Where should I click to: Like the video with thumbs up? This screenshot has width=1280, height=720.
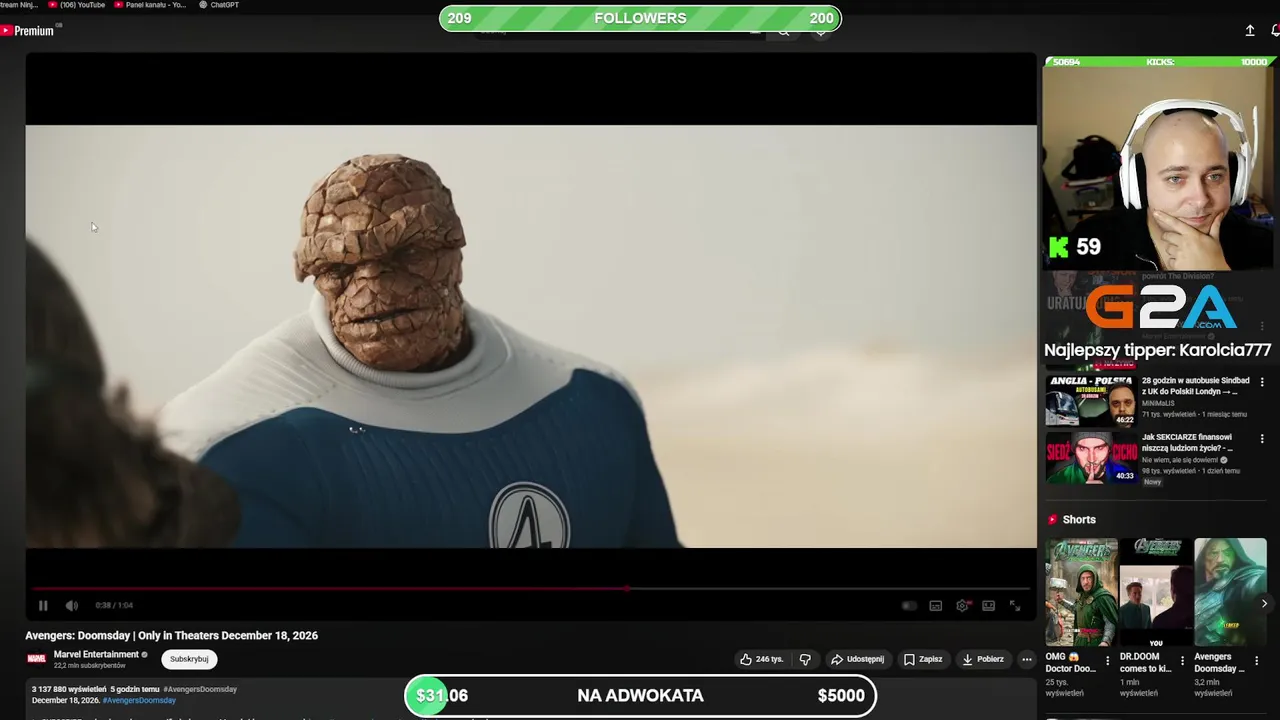pyautogui.click(x=746, y=659)
